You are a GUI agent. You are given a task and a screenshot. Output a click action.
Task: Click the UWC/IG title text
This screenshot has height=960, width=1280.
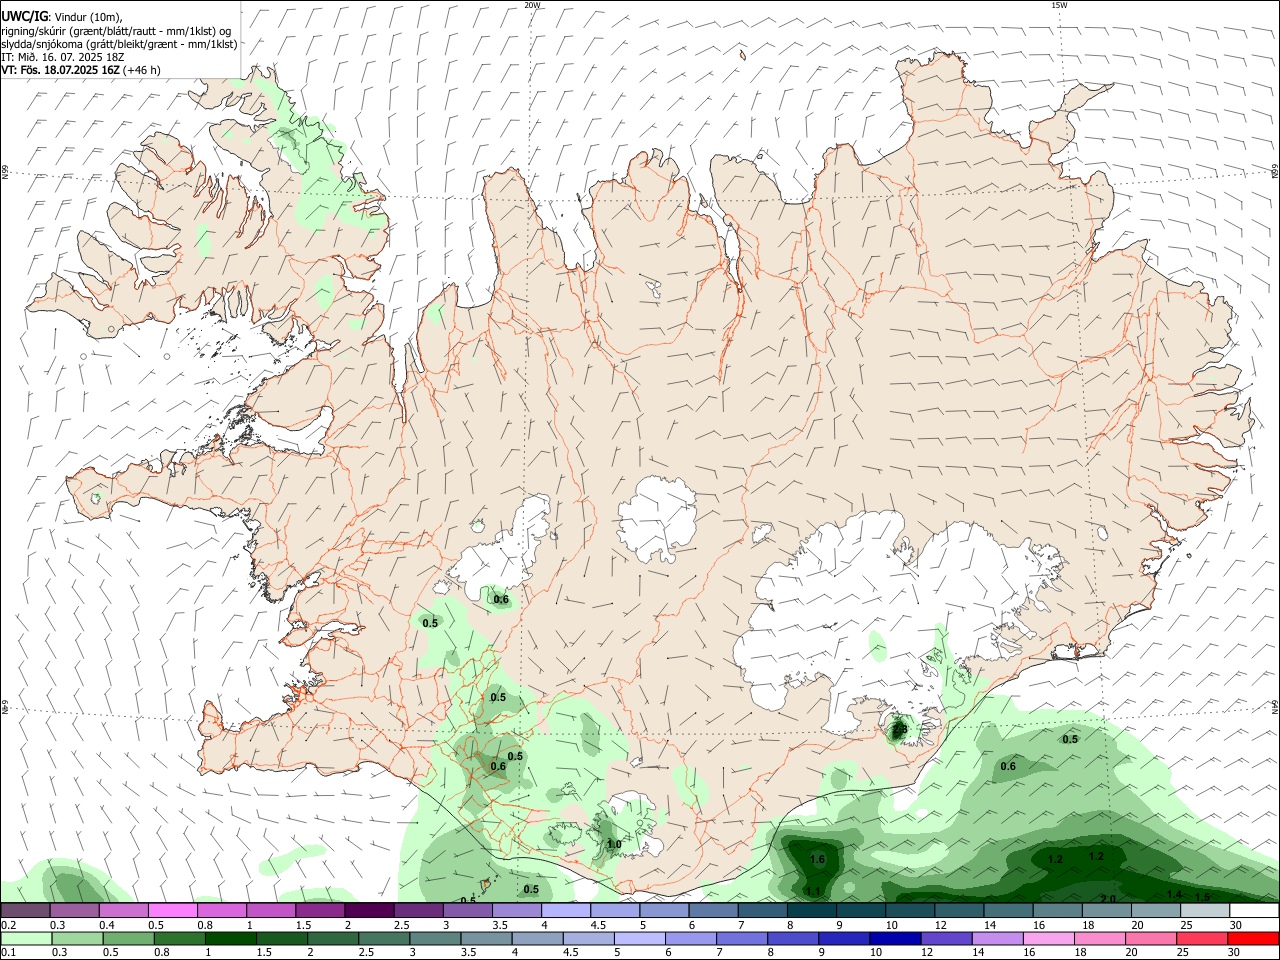click(23, 17)
